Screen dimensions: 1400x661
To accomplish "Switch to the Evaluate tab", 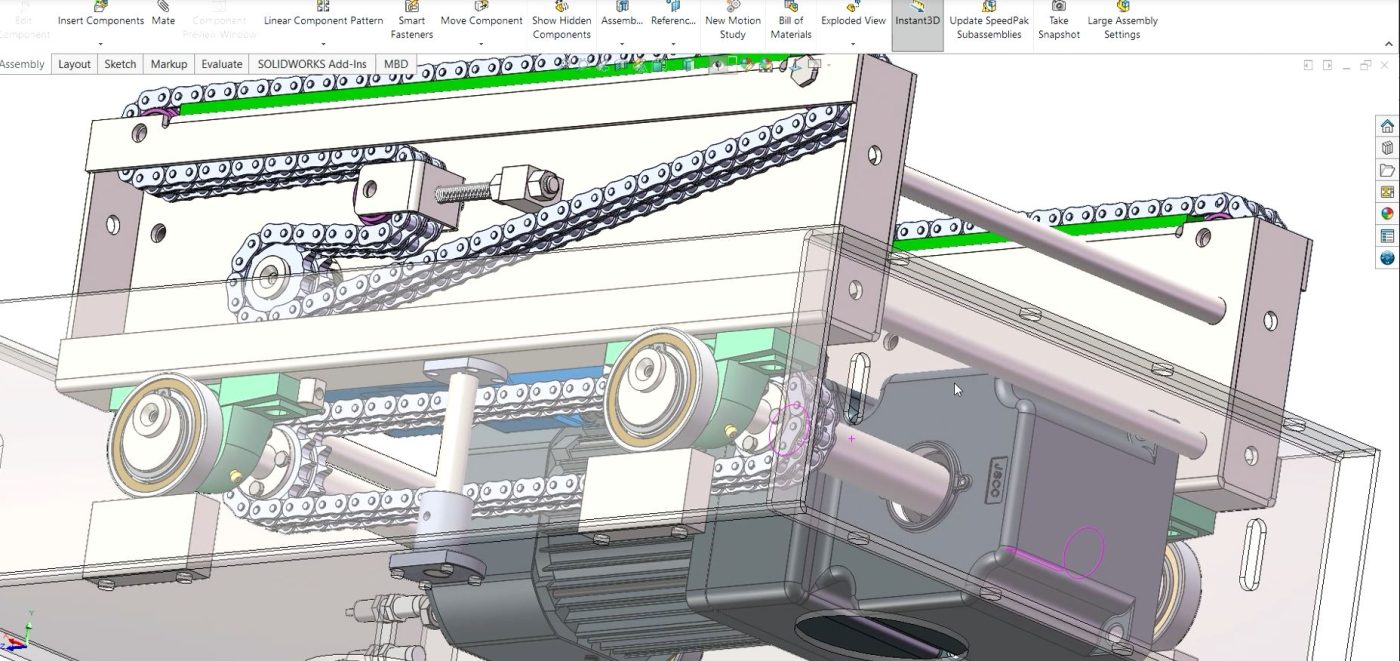I will point(221,63).
